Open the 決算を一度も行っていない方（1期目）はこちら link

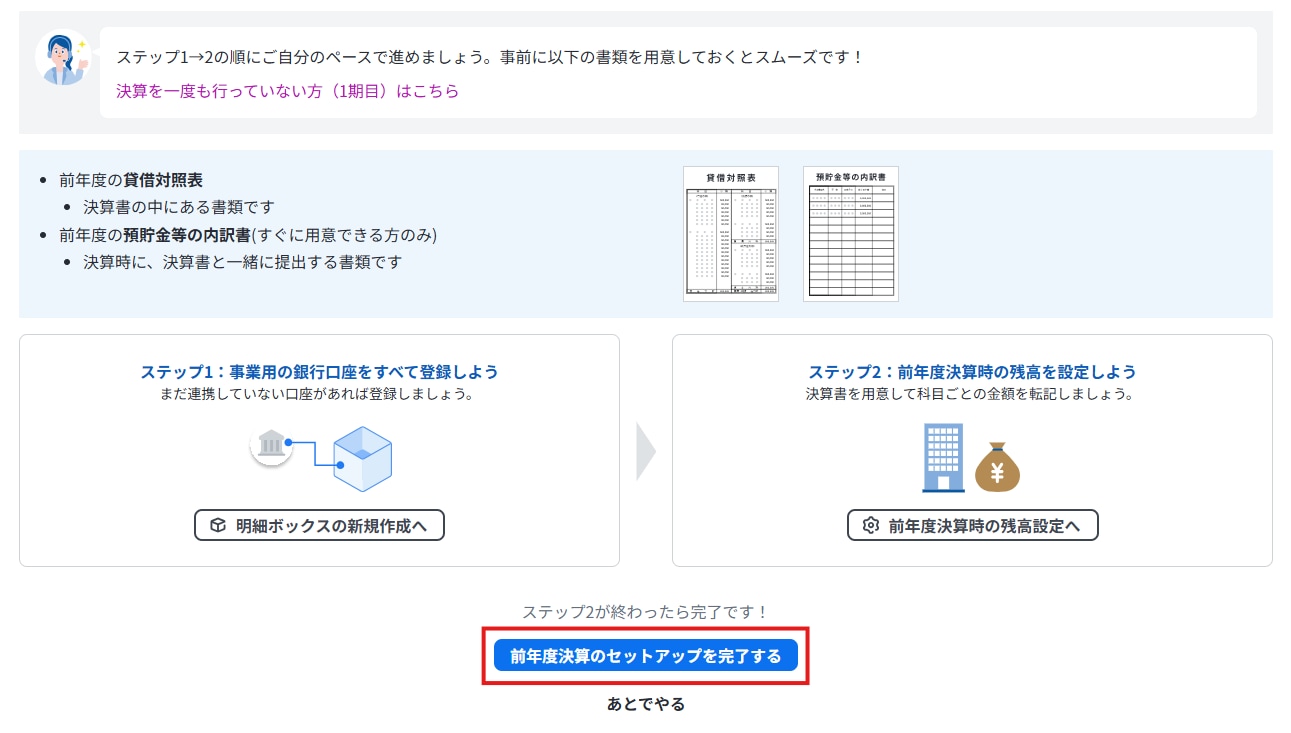[x=288, y=91]
